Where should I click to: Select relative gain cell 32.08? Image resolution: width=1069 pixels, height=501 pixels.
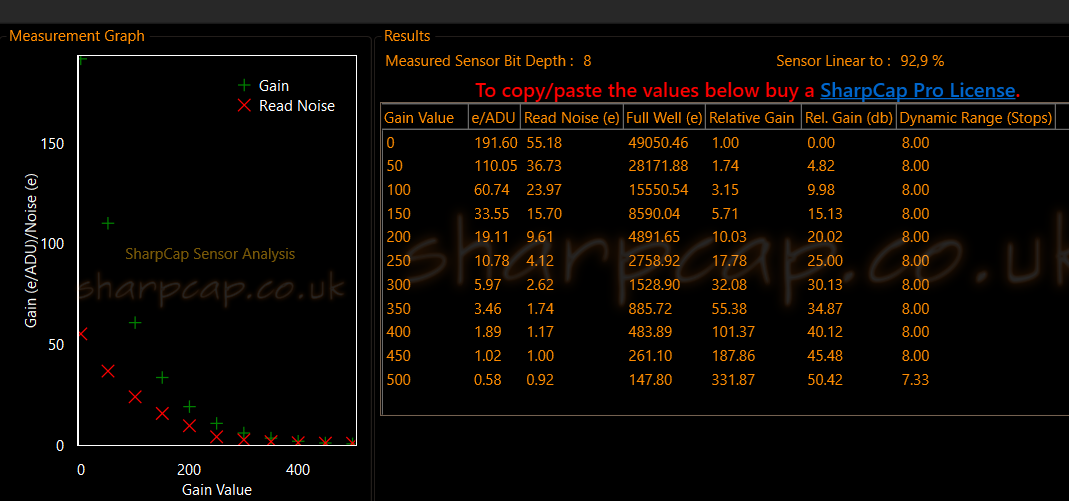click(729, 284)
